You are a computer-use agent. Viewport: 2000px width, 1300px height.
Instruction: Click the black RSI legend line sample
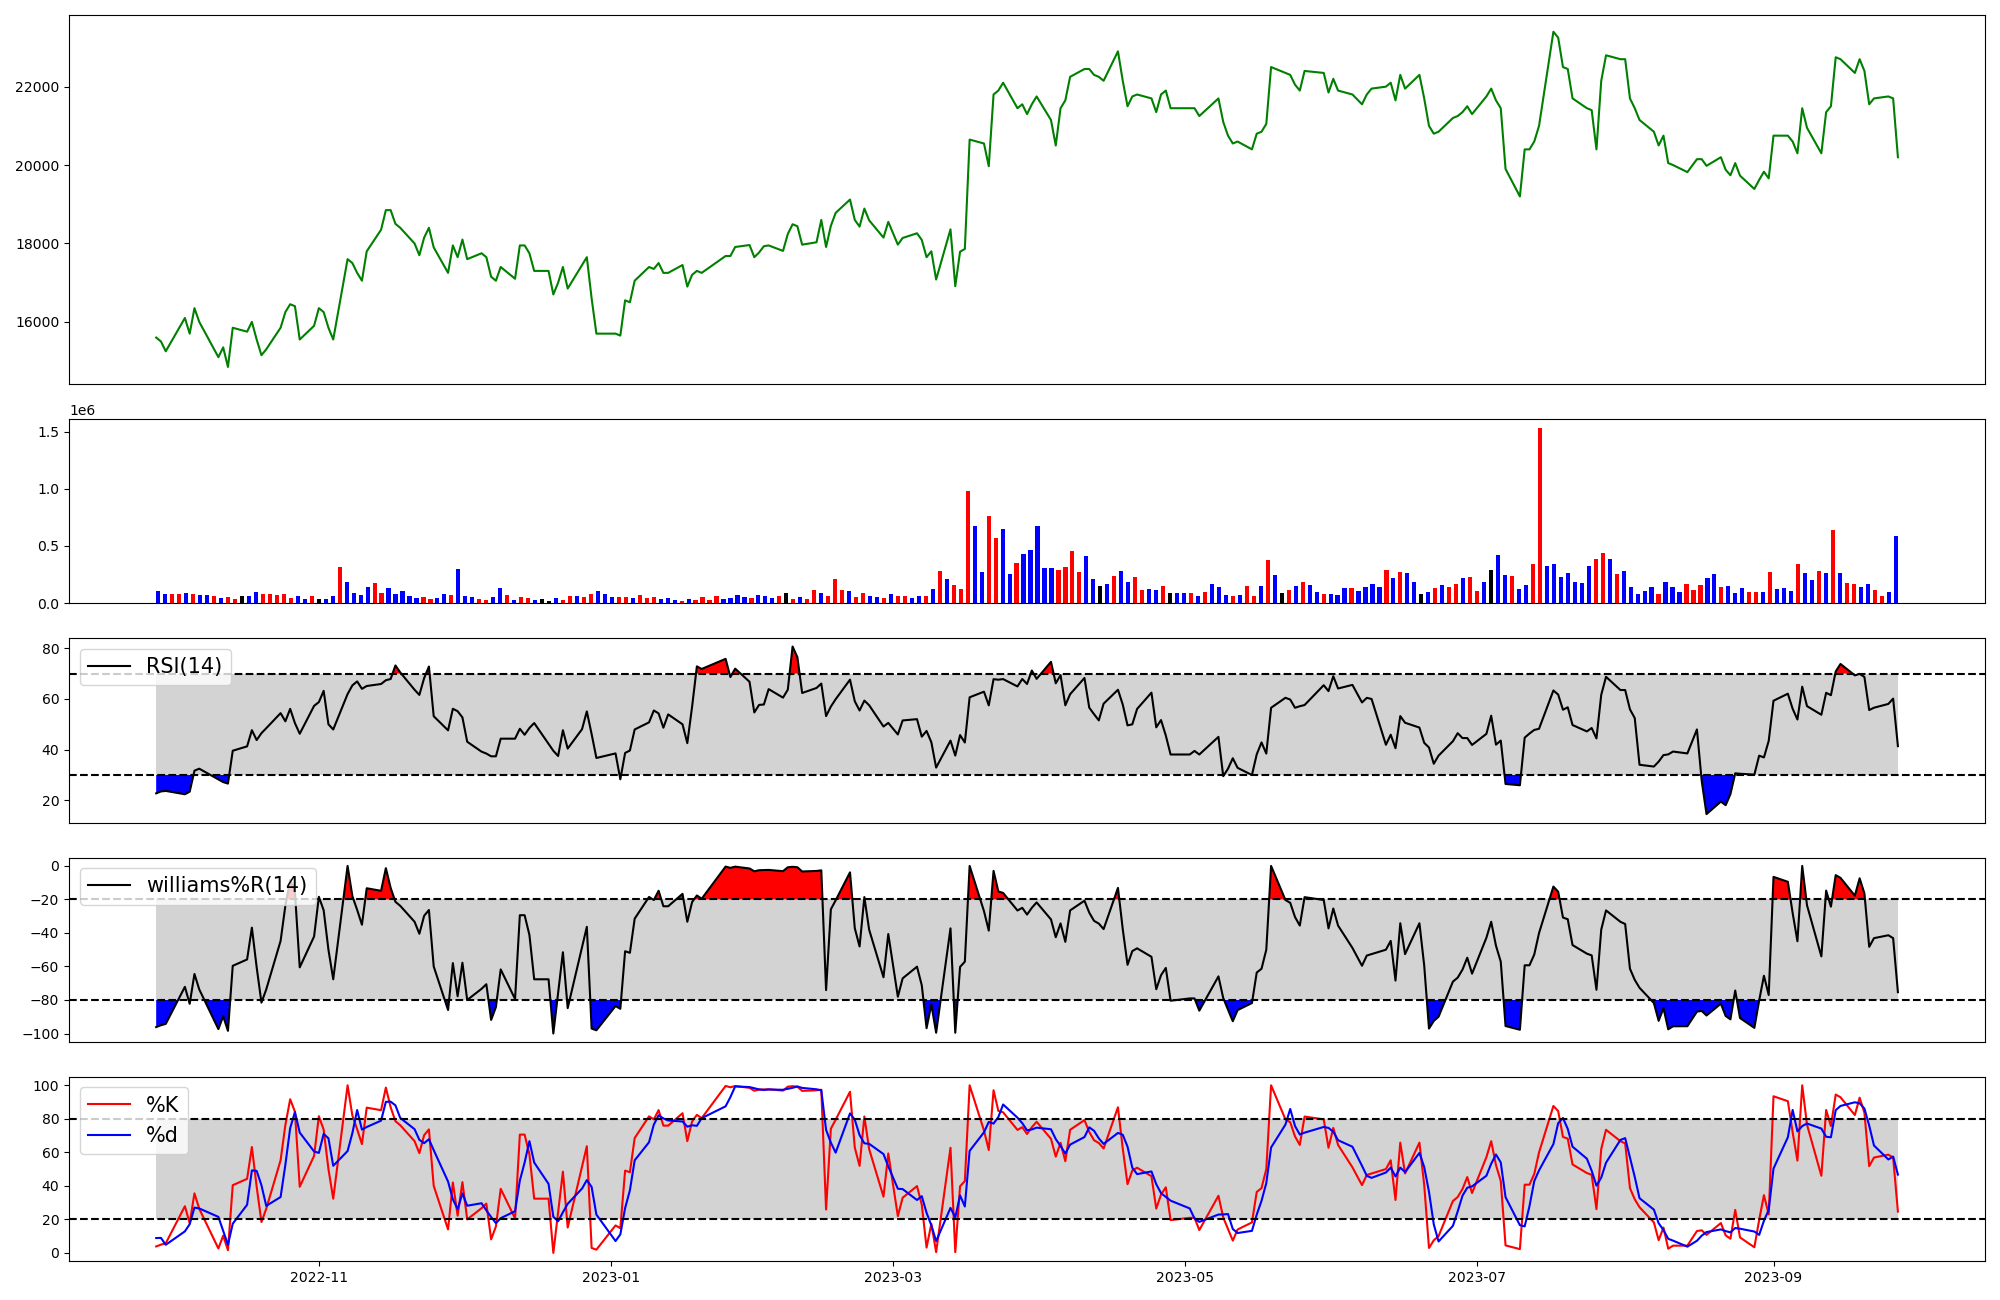point(108,666)
